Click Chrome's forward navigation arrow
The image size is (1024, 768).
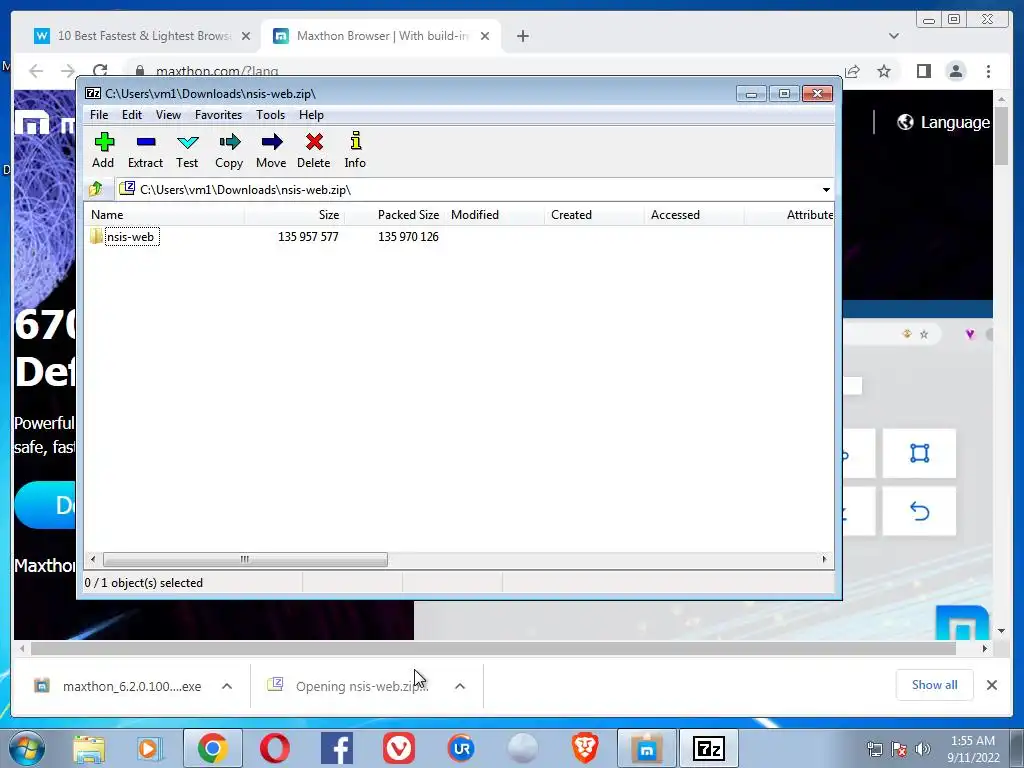click(67, 71)
